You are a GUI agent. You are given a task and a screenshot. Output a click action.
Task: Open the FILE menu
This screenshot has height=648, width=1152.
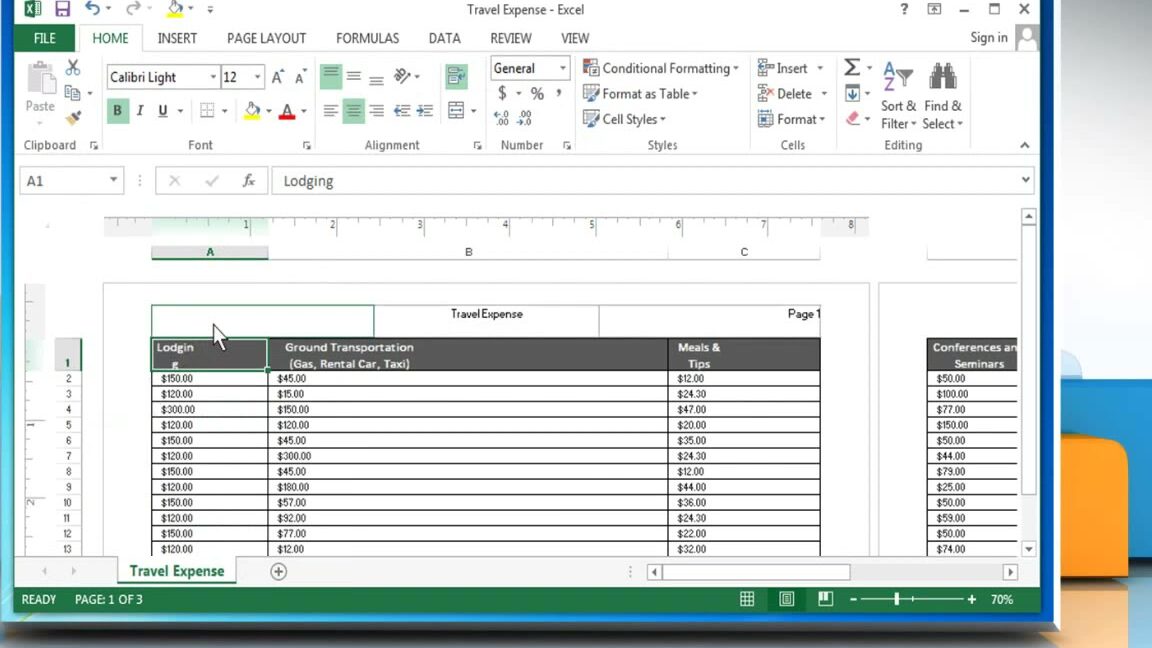tap(44, 38)
